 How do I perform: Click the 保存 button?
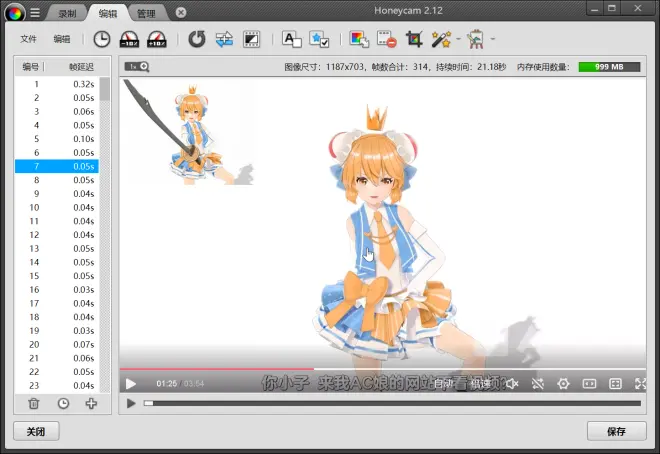(x=616, y=431)
